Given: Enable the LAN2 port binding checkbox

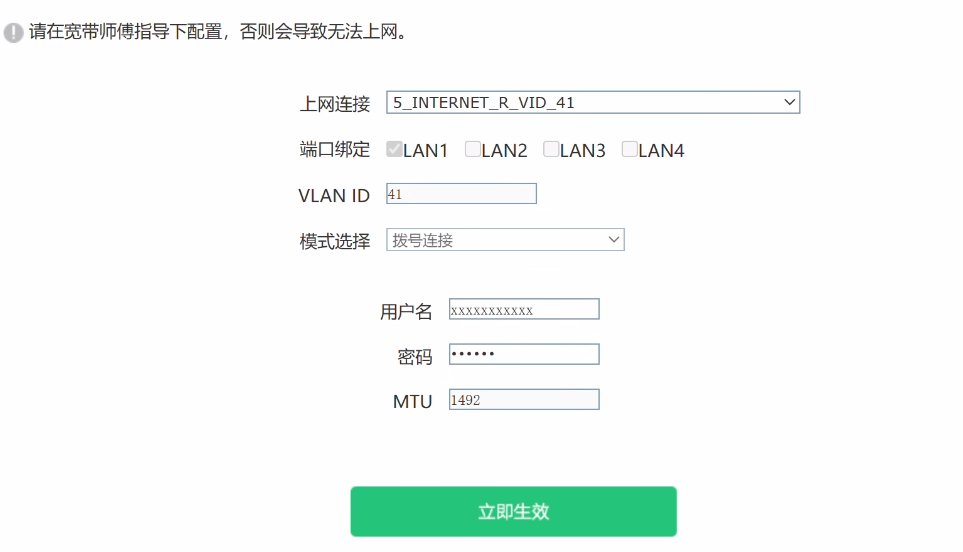Looking at the screenshot, I should pos(473,149).
